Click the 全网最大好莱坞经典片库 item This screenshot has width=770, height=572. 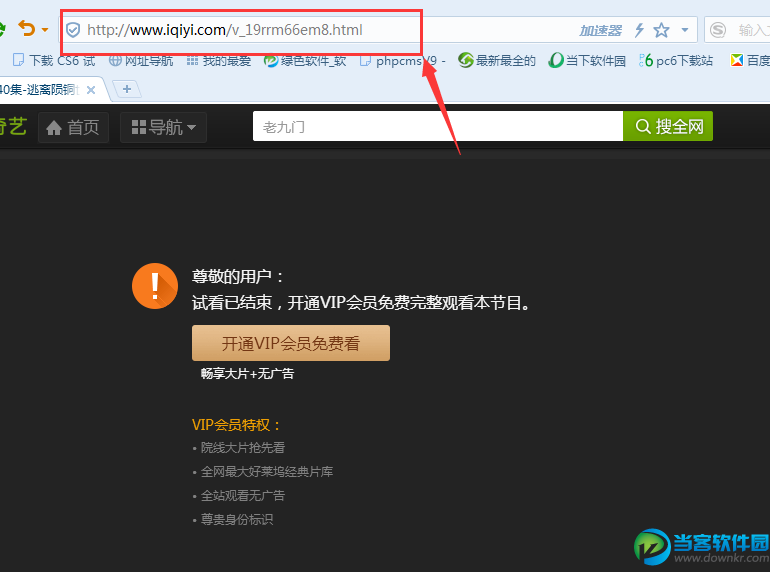267,471
